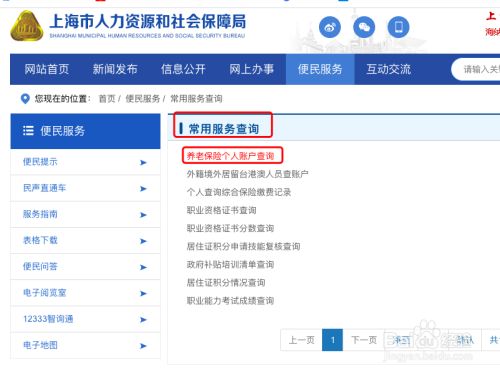This screenshot has height=373, width=500.
Task: Select page 1 in pagination
Action: tap(332, 340)
